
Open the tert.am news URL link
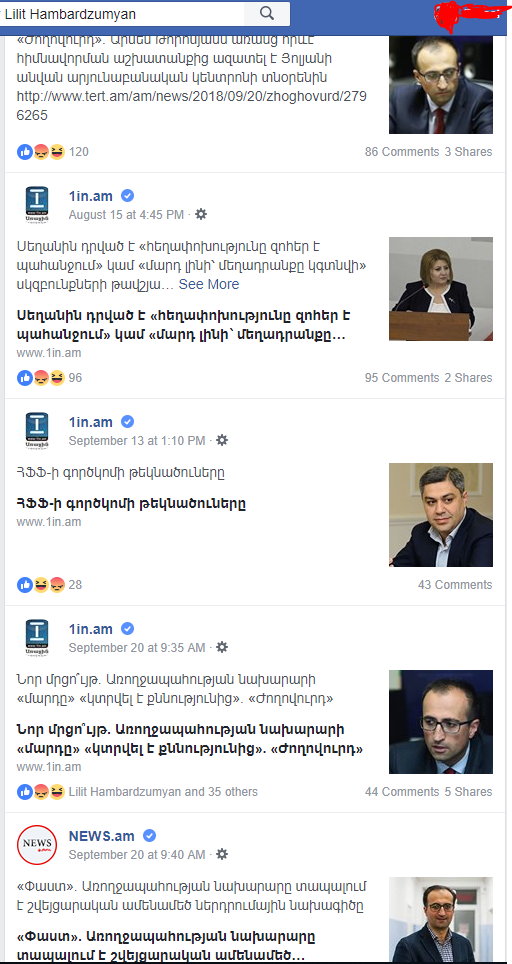(185, 106)
